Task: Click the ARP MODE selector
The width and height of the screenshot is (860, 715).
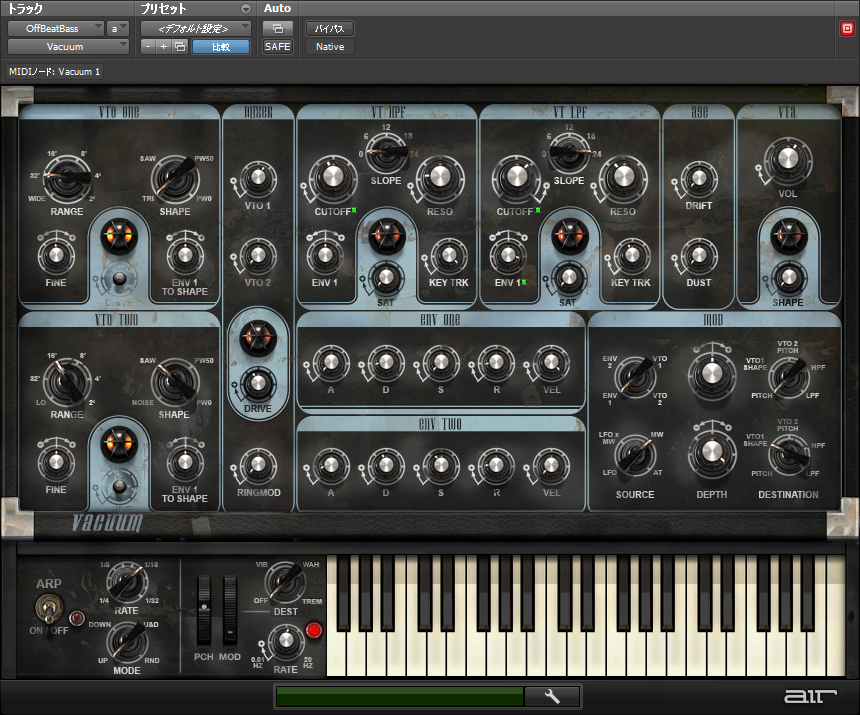Action: pyautogui.click(x=127, y=642)
